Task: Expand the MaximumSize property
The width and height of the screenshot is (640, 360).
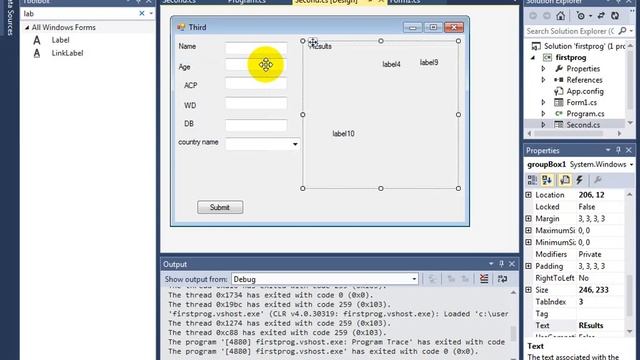Action: [x=529, y=231]
